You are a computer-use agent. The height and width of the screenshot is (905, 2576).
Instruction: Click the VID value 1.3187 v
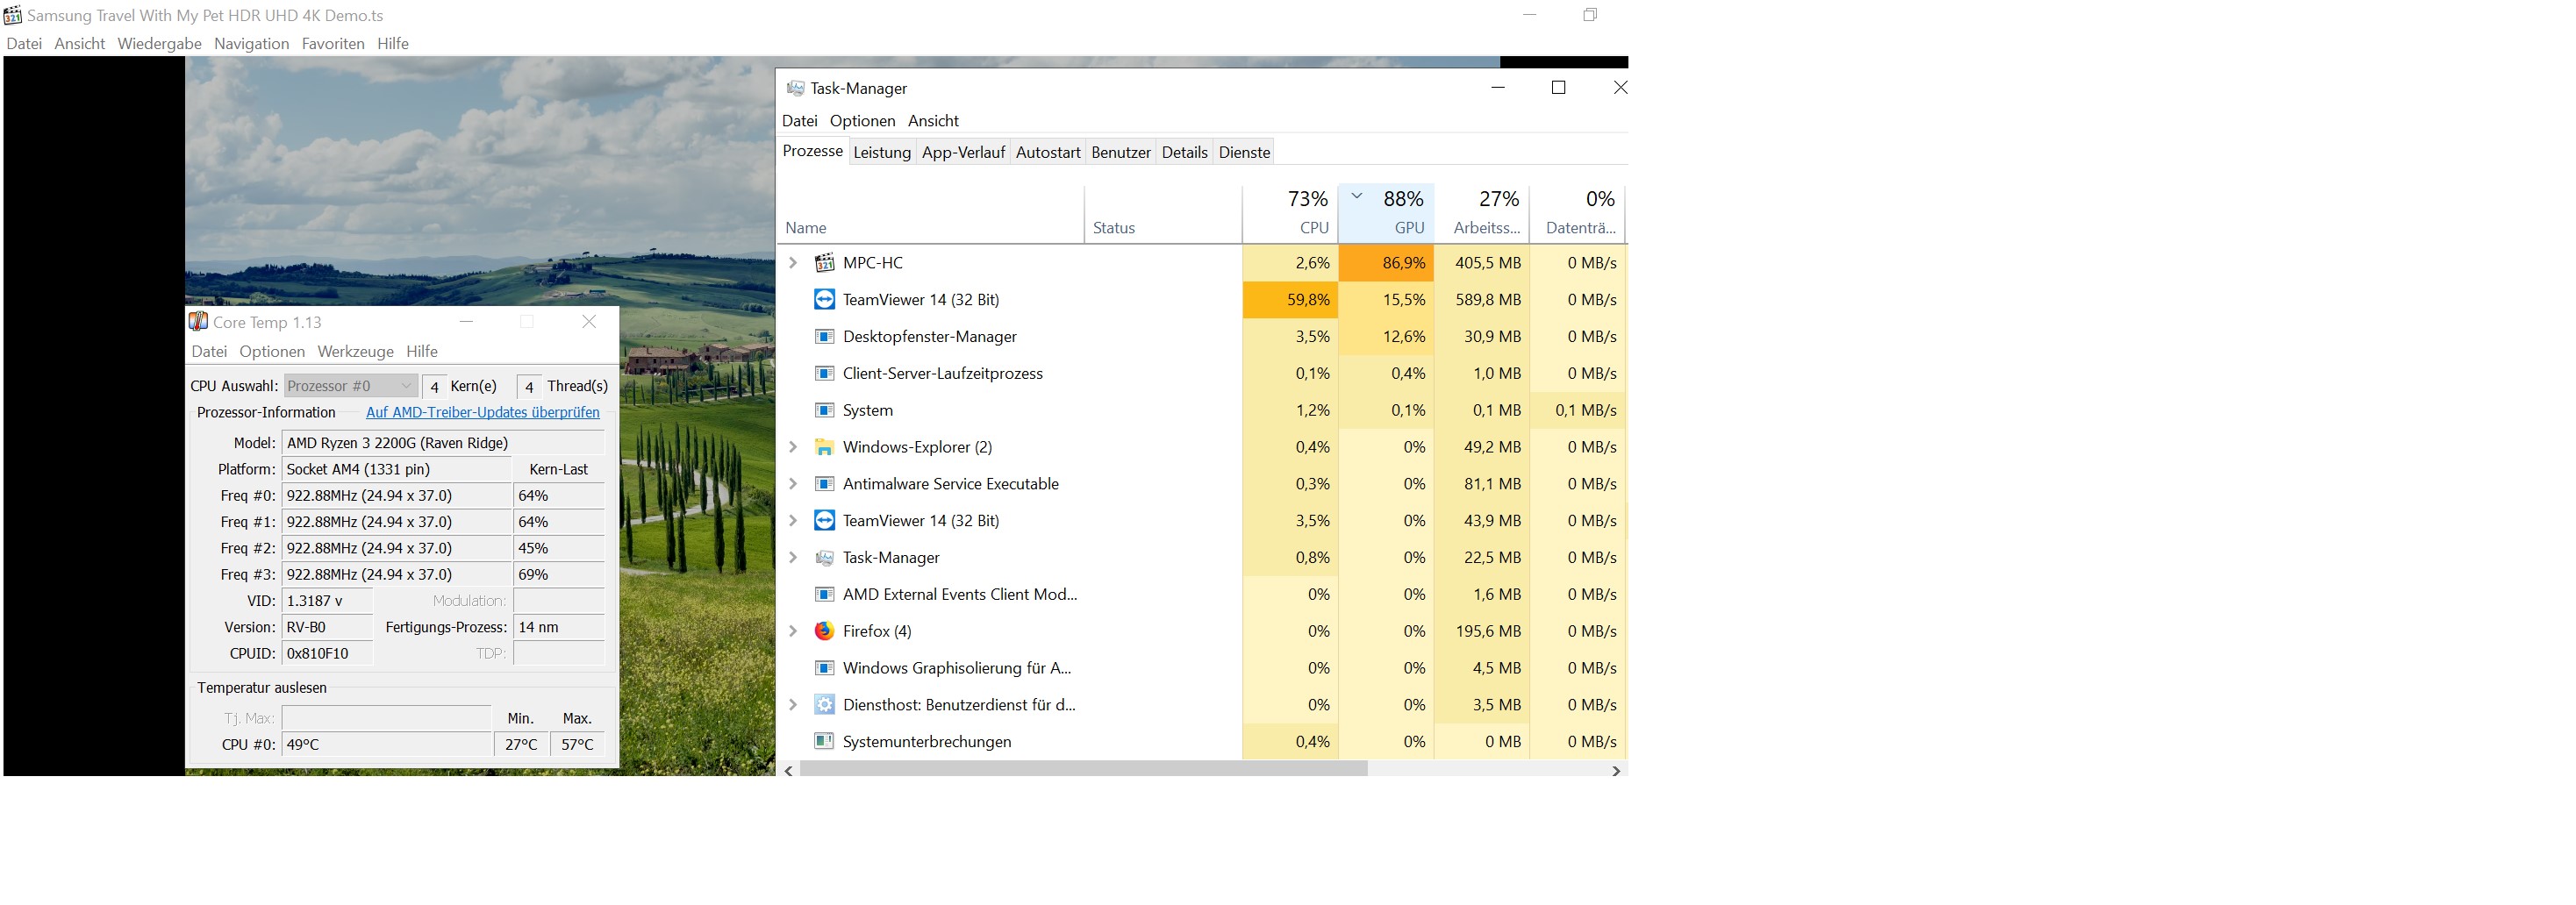coord(328,601)
